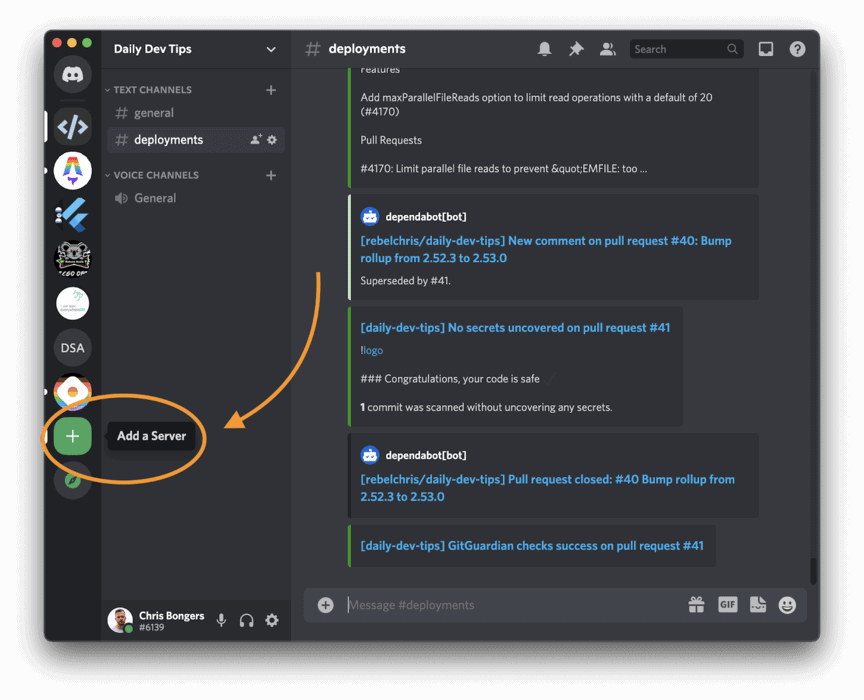Edit deployments channel settings gear
This screenshot has height=700, width=864.
tap(272, 139)
